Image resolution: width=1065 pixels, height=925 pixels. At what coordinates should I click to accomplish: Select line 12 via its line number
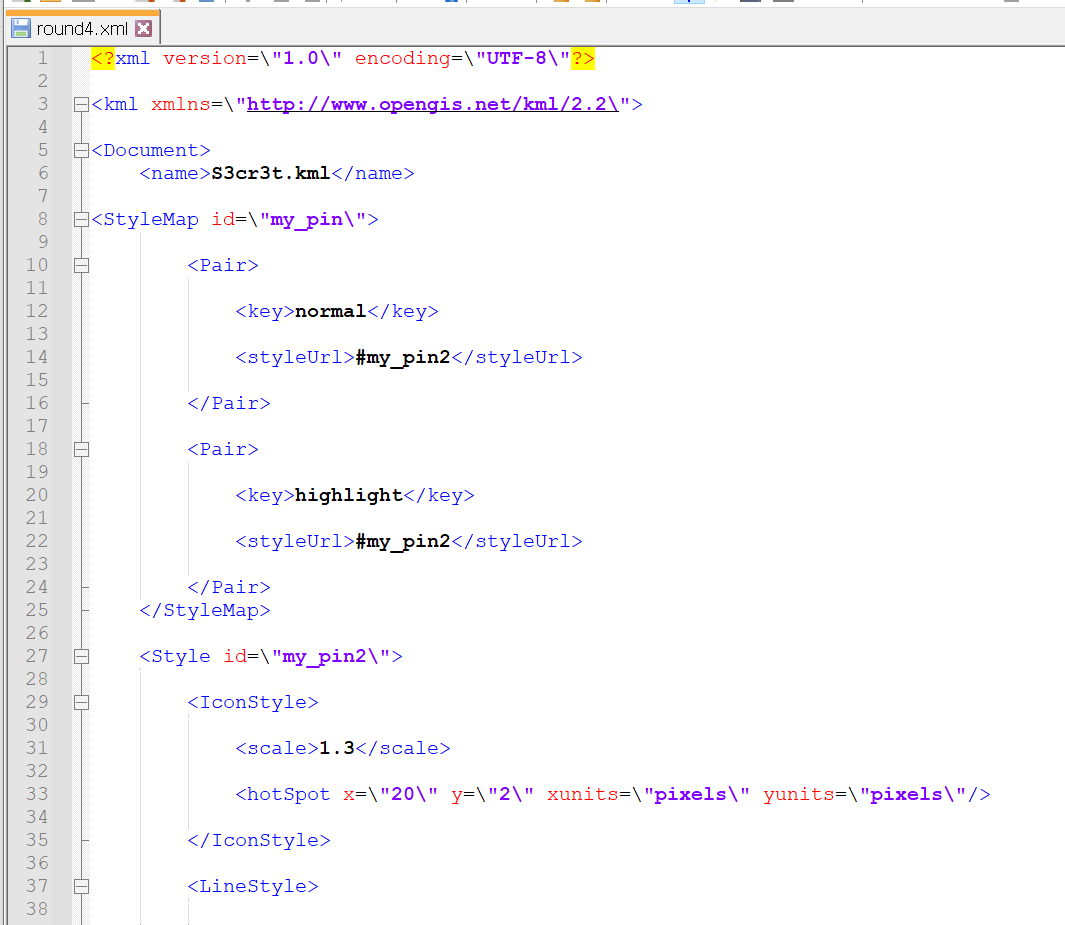point(37,312)
